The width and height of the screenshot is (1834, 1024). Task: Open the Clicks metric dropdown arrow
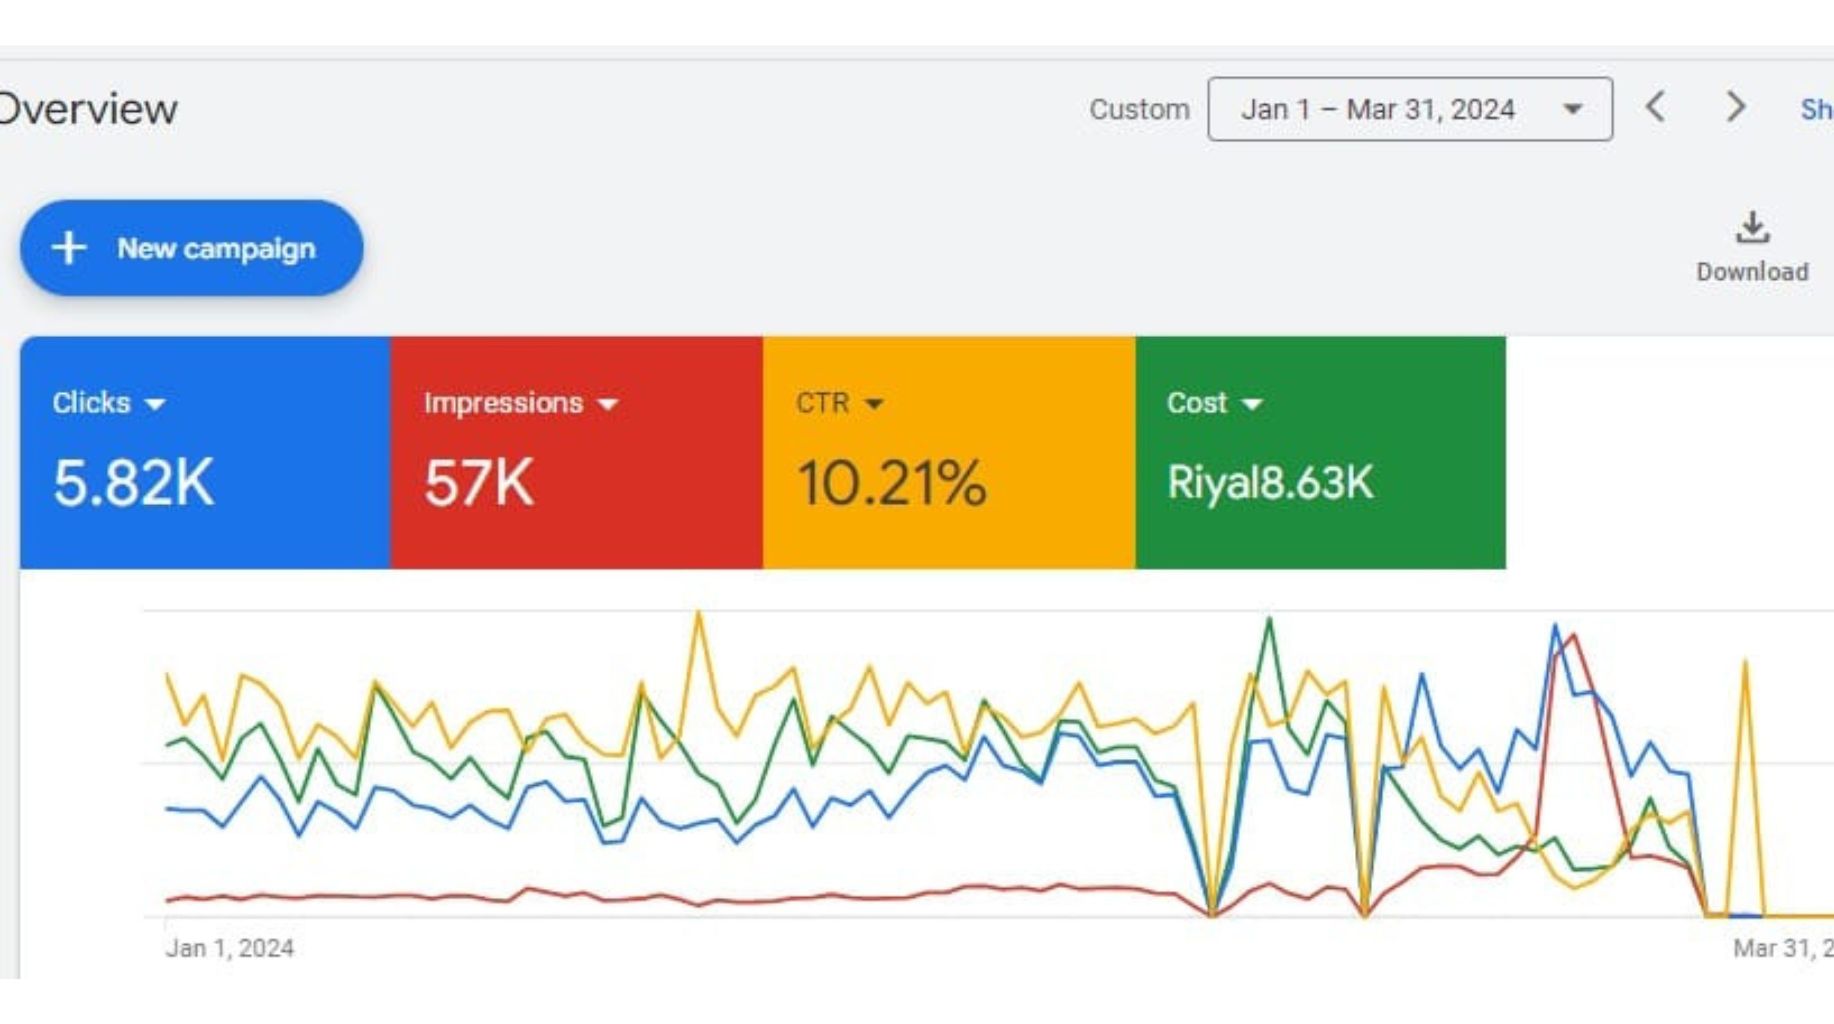tap(155, 404)
